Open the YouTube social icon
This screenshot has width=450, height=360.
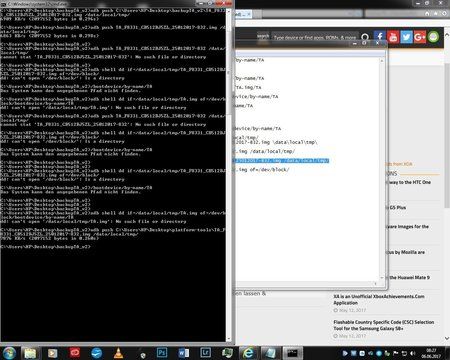[x=393, y=37]
